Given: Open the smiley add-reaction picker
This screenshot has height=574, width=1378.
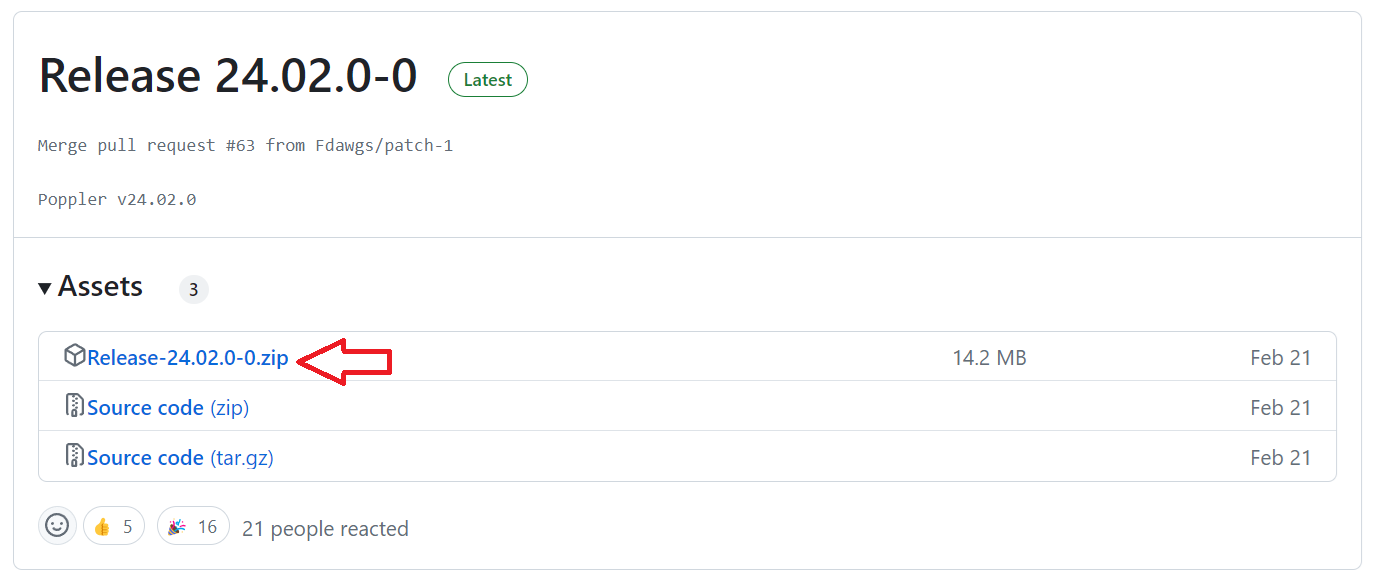Looking at the screenshot, I should [58, 526].
